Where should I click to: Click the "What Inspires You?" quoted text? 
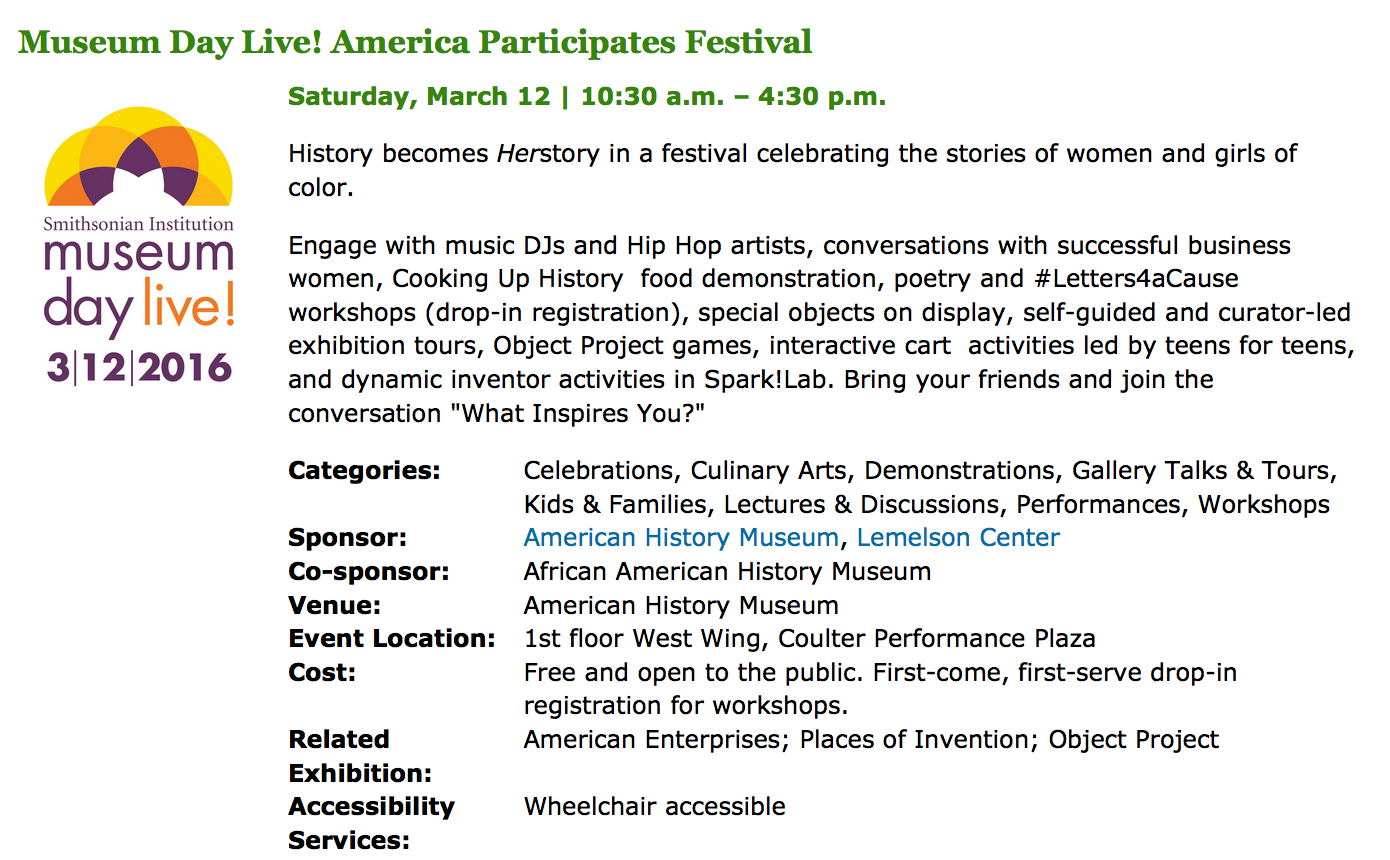(x=582, y=414)
